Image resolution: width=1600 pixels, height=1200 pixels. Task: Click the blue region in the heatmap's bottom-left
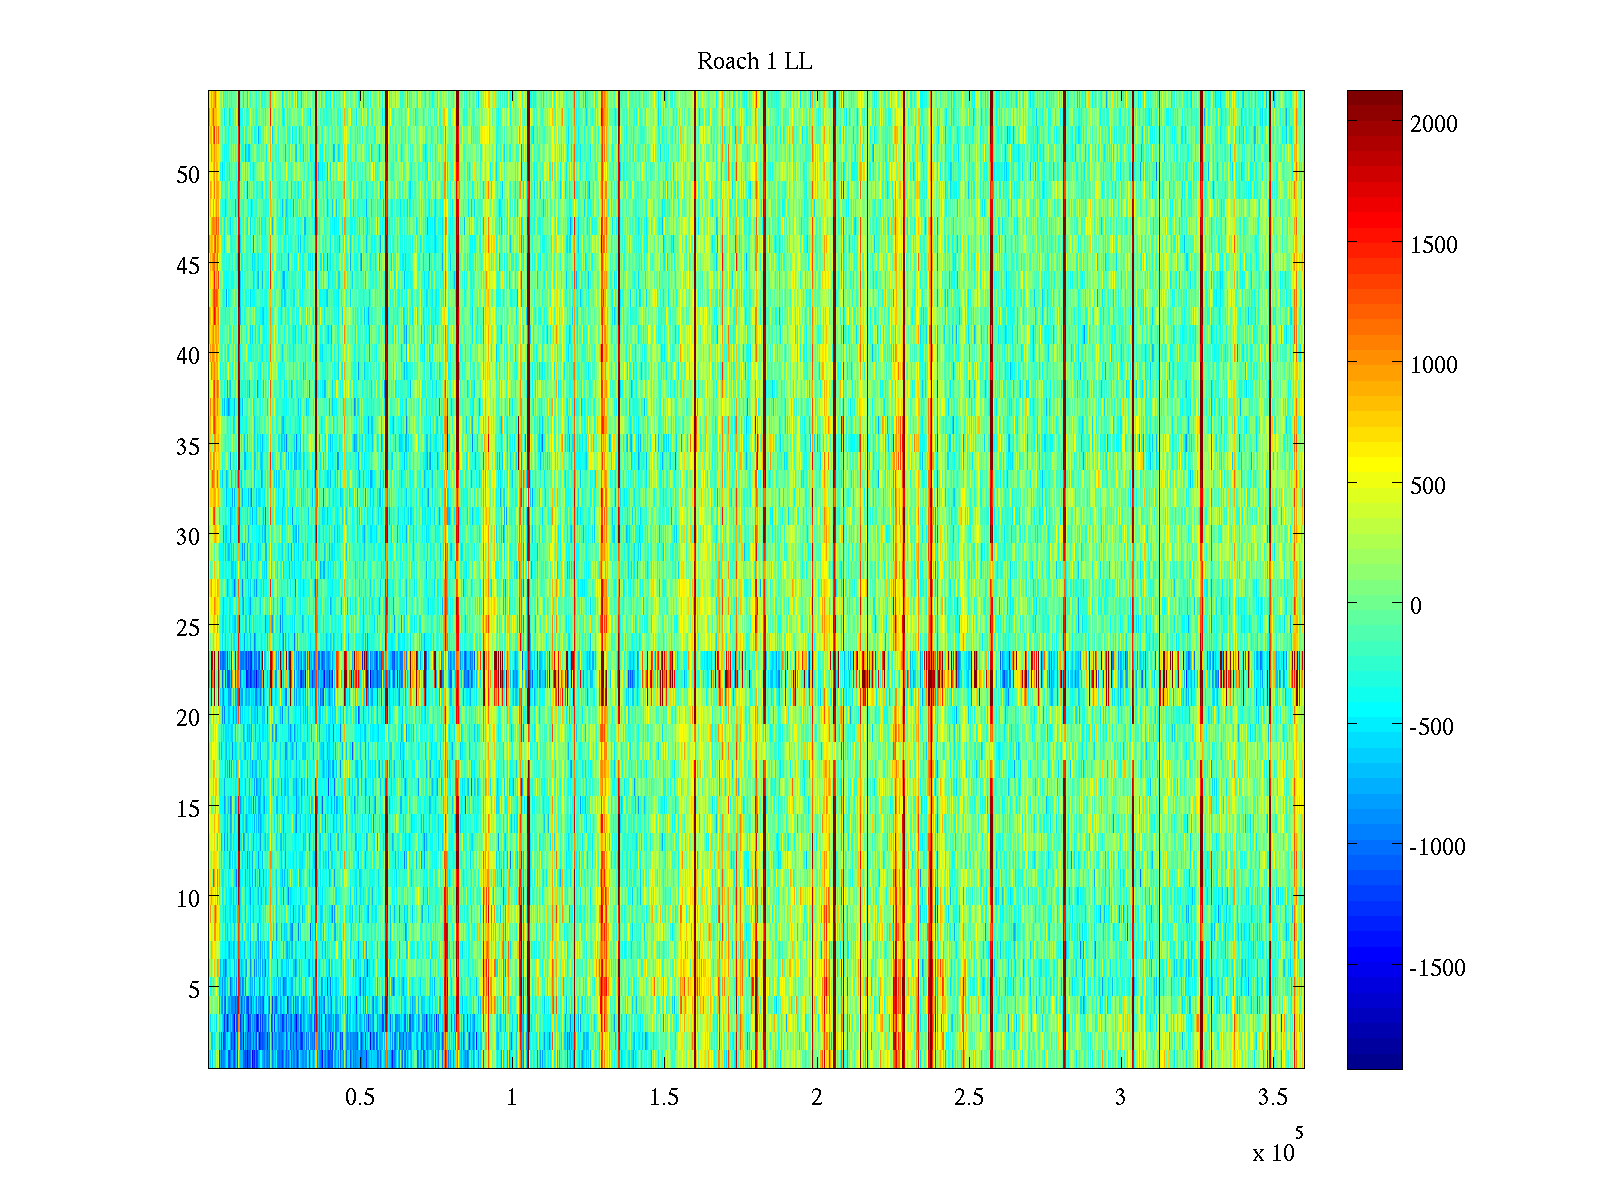[300, 1040]
